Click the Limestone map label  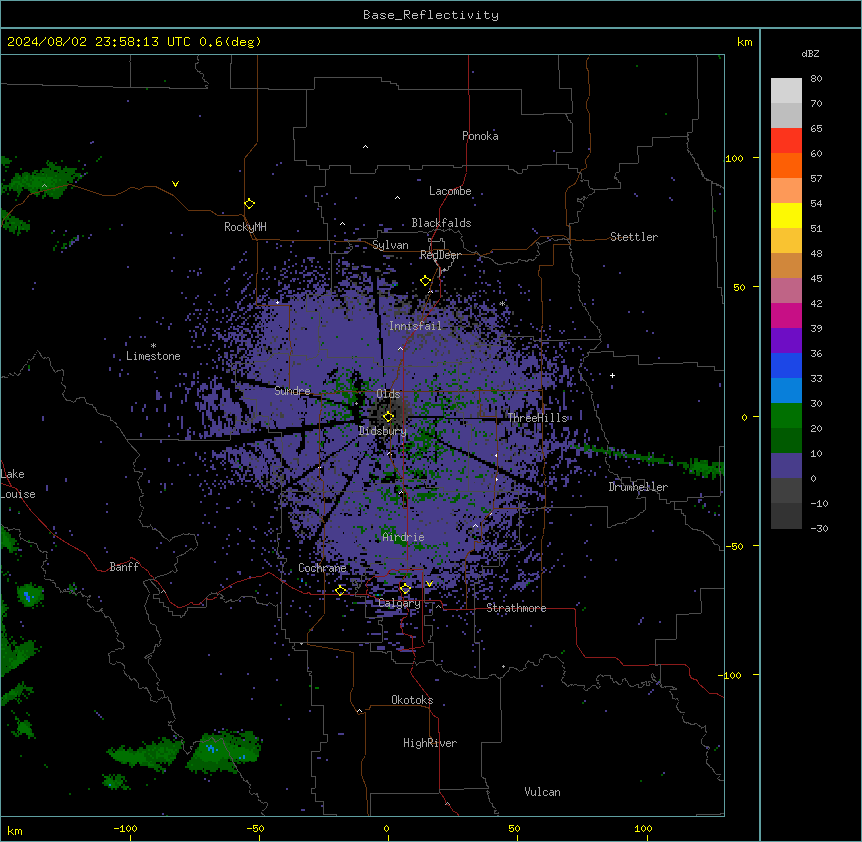click(x=153, y=356)
